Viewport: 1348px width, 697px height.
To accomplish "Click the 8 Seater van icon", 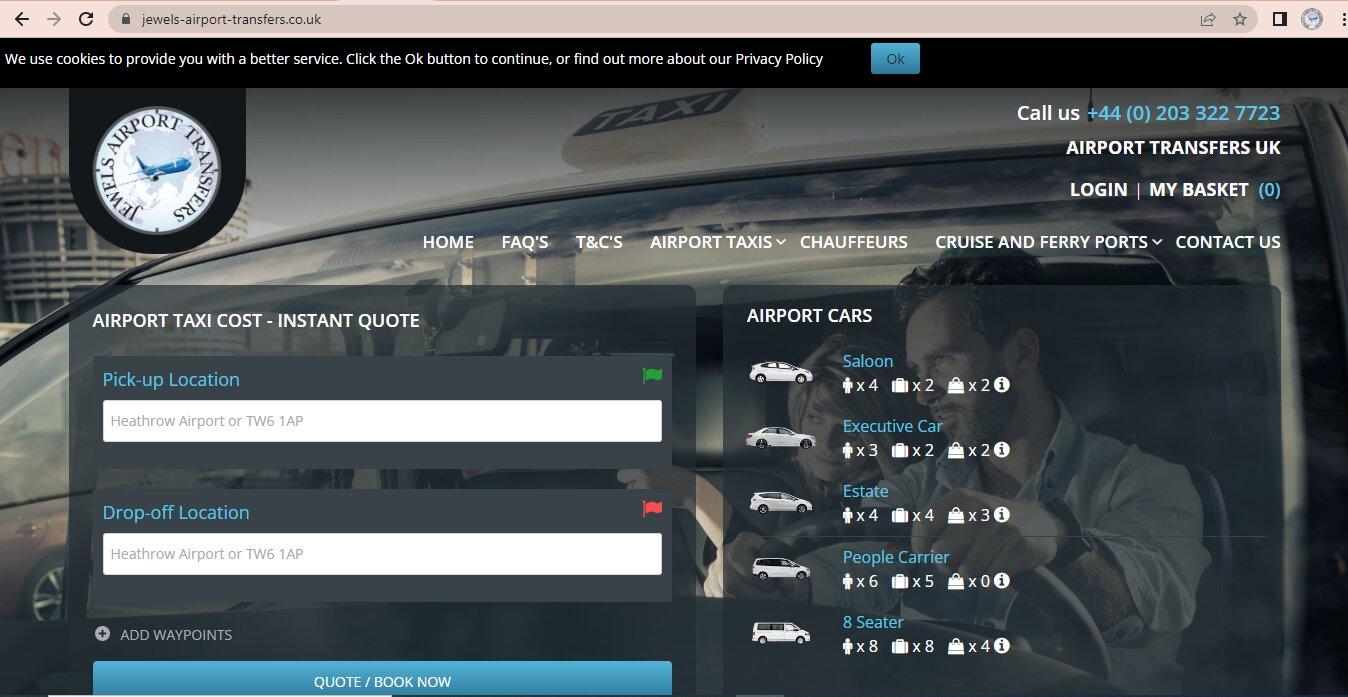I will 781,633.
